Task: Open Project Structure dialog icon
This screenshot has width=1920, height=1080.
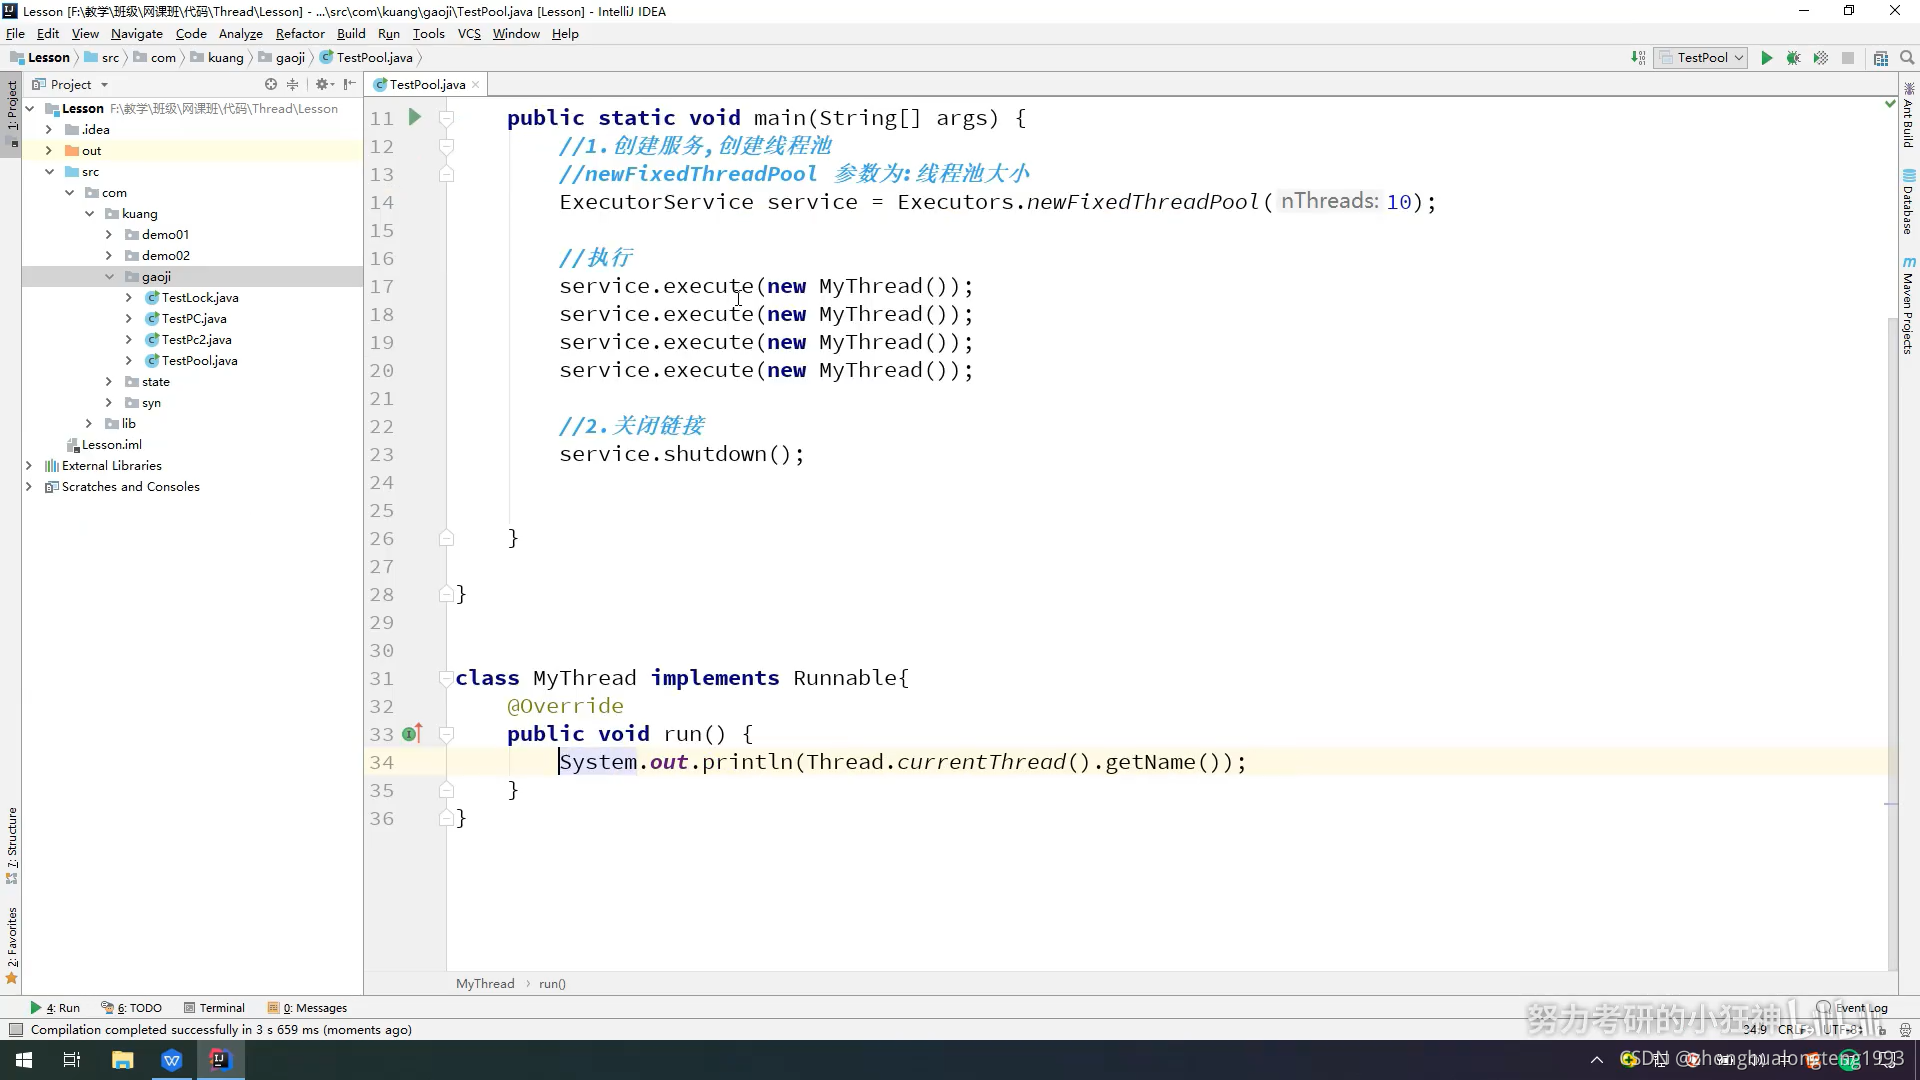Action: (1880, 58)
